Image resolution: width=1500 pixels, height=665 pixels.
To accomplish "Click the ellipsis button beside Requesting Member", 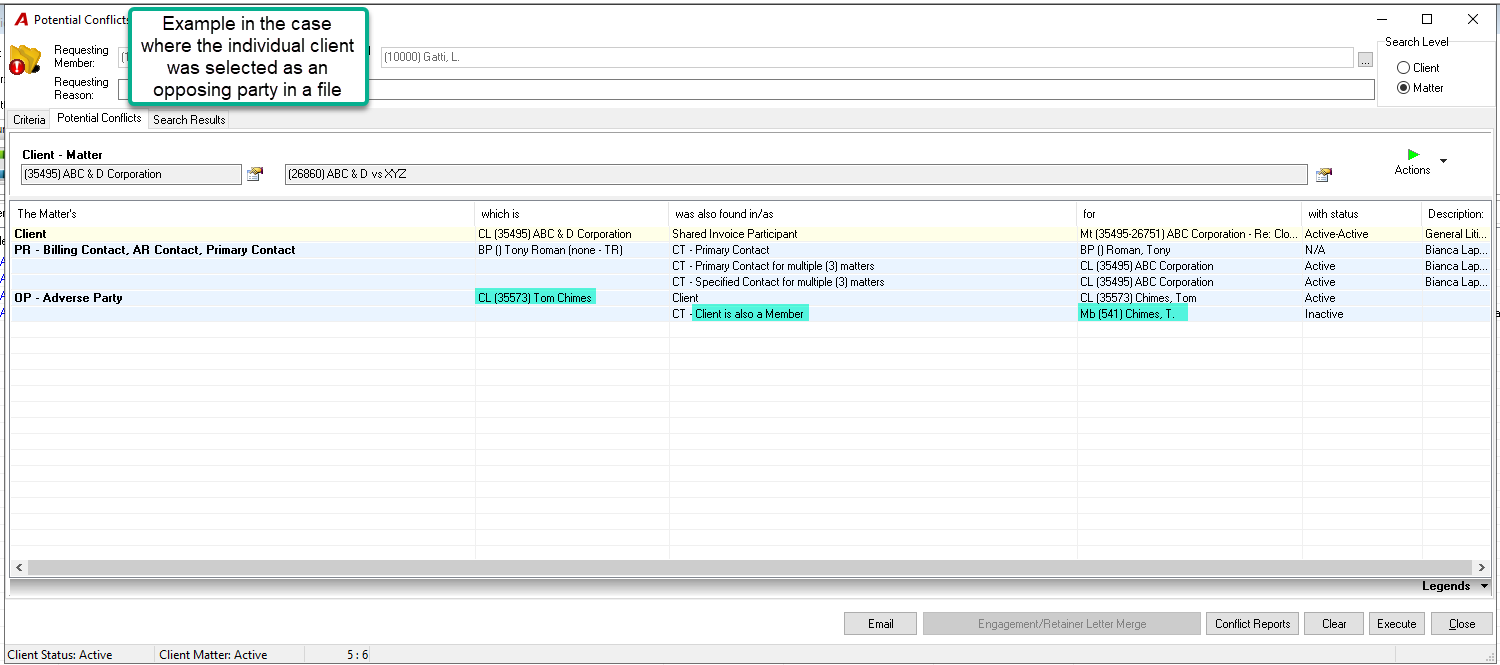I will pos(1365,59).
